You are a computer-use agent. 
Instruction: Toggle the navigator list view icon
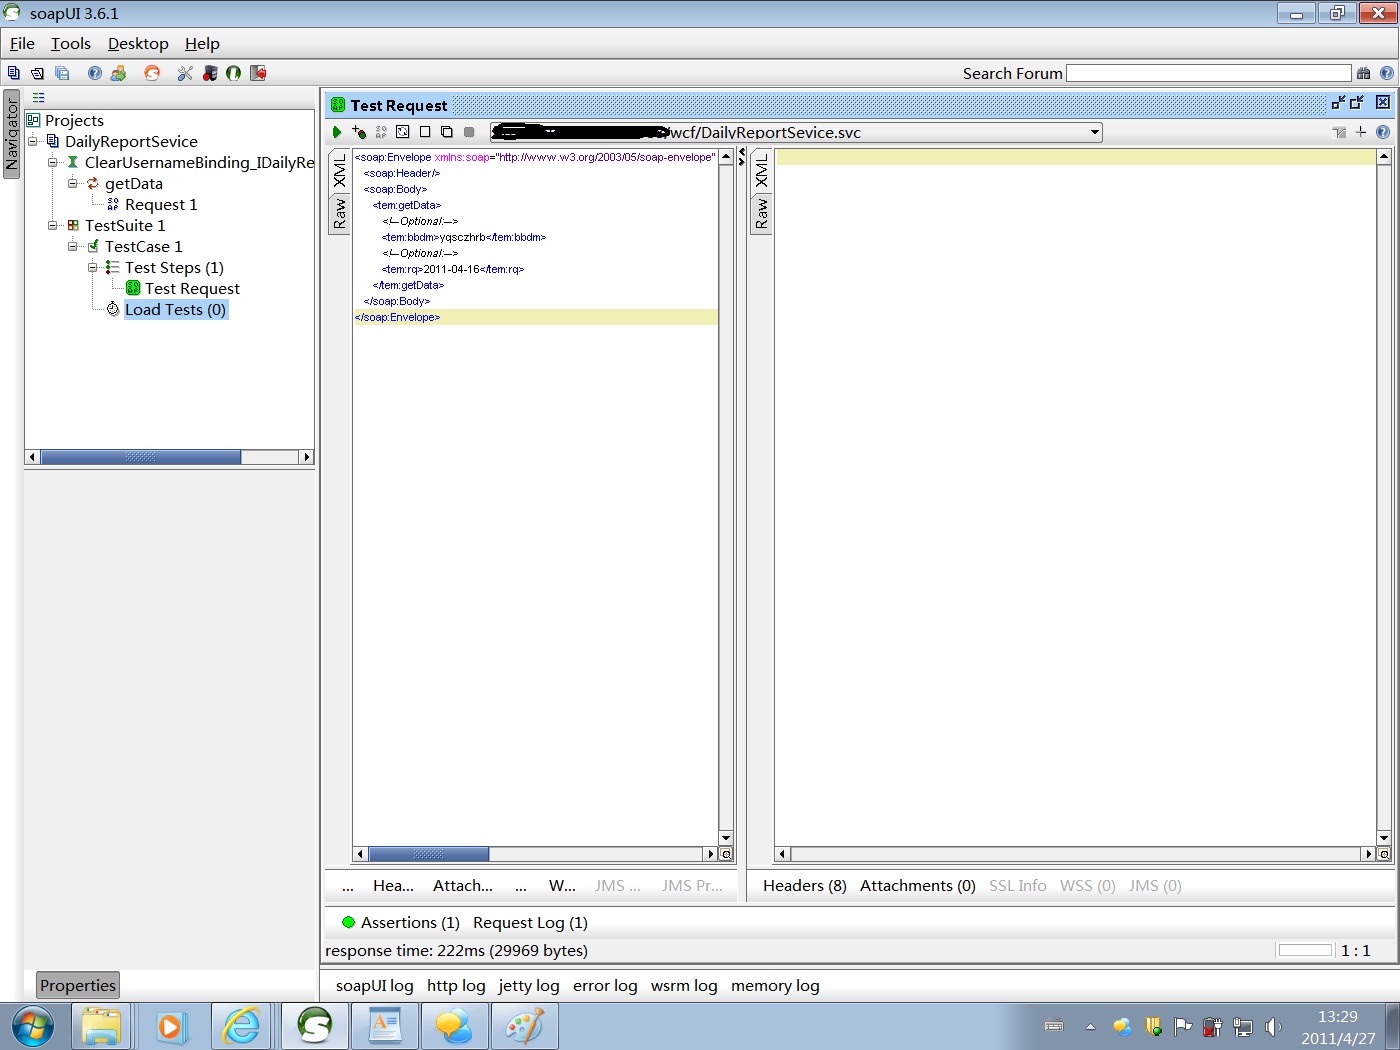38,97
